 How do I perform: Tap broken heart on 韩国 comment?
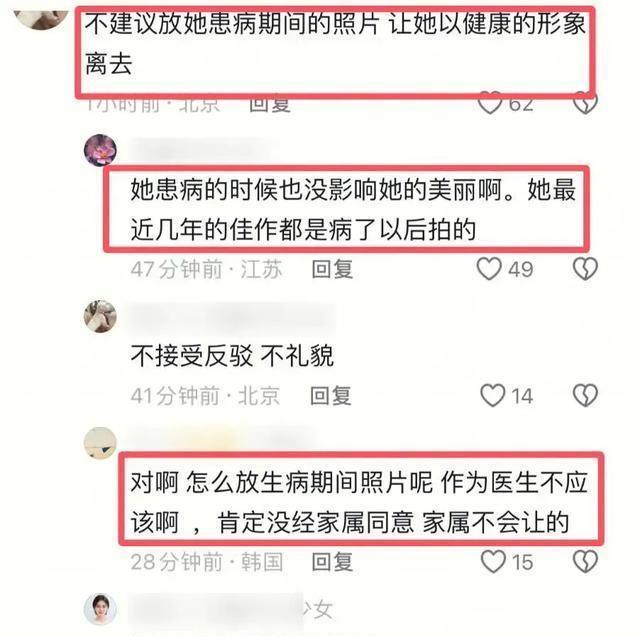[x=585, y=561]
